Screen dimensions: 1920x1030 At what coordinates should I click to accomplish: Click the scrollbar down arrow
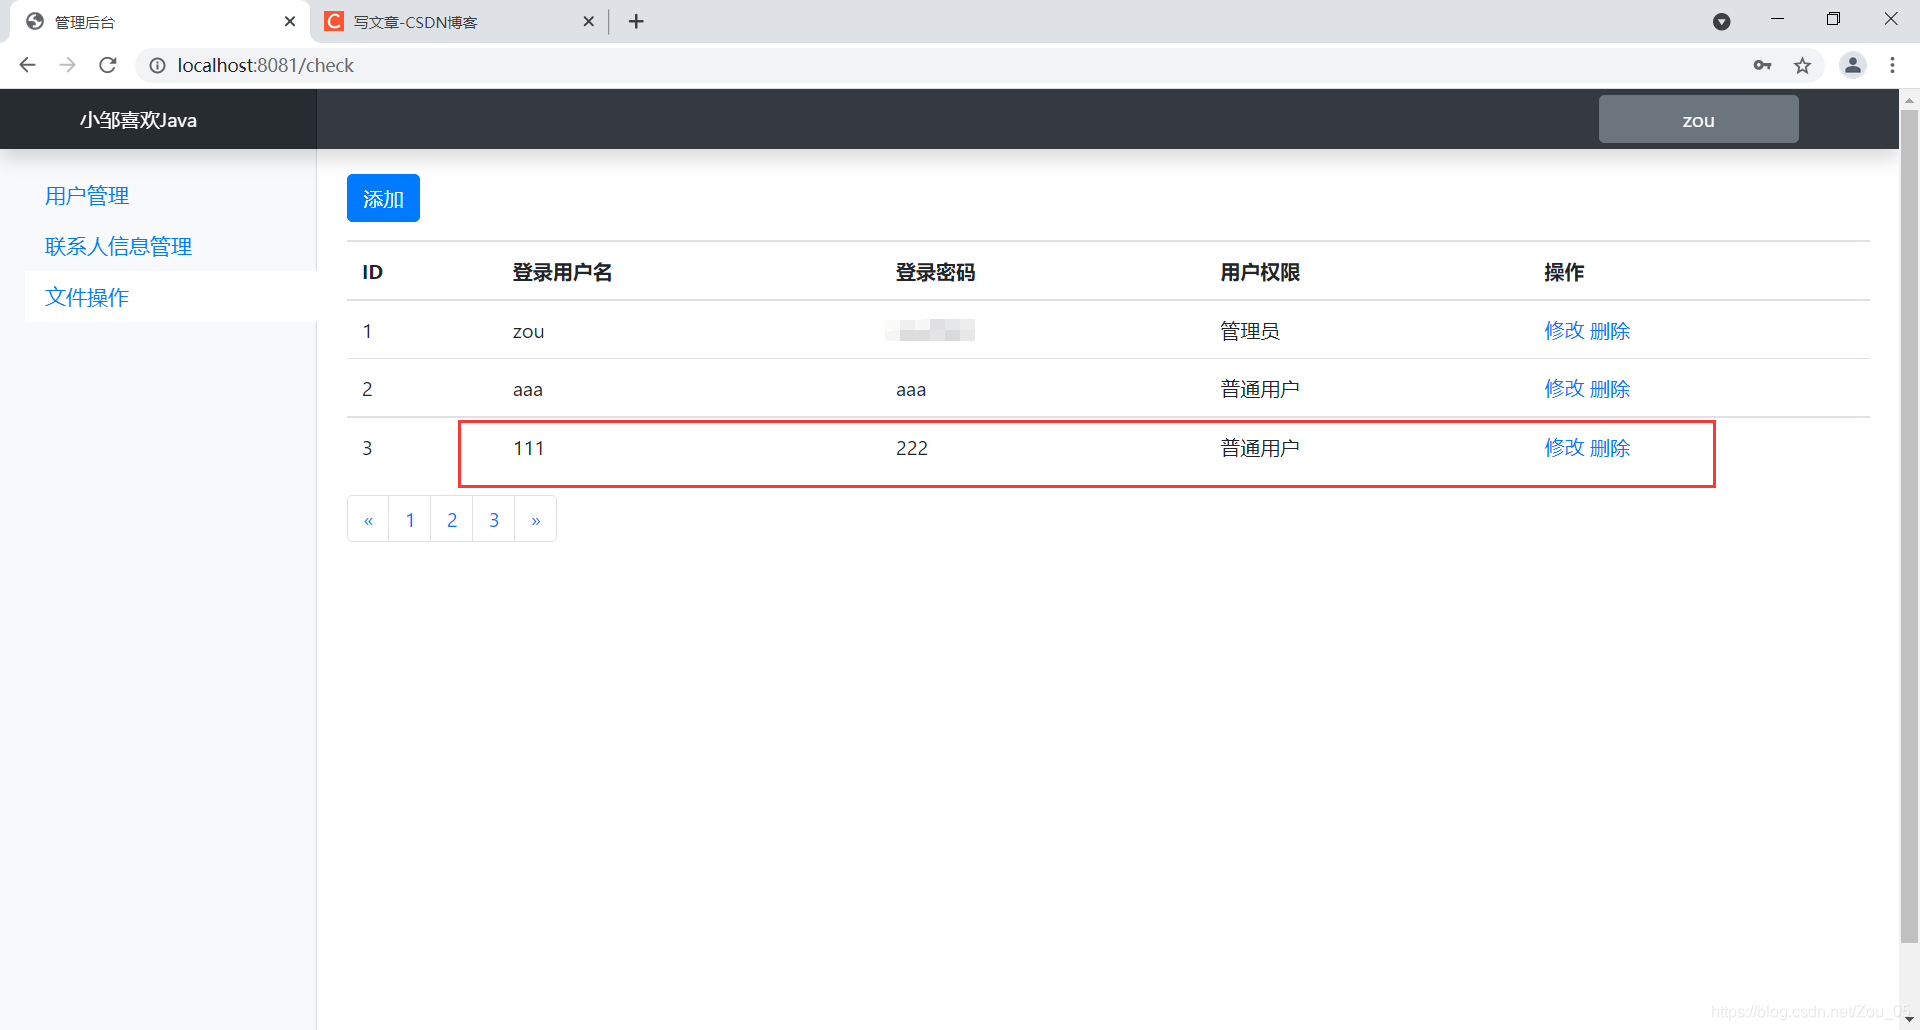point(1909,1019)
